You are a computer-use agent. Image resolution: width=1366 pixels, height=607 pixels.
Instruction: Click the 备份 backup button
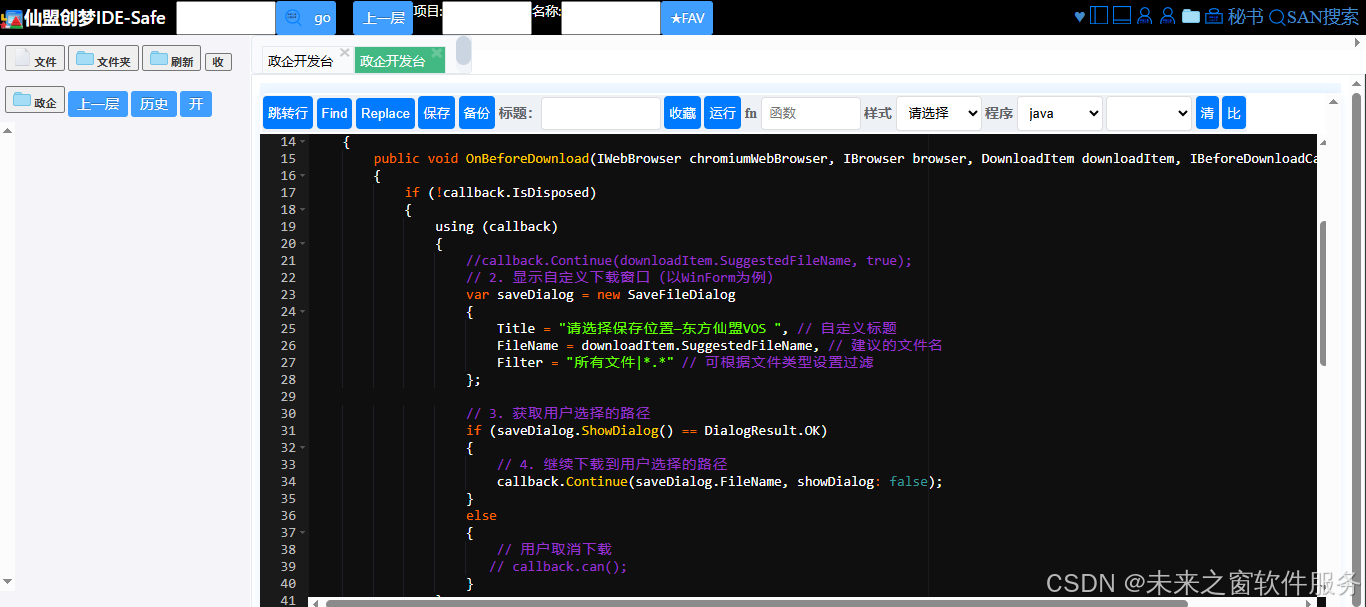coord(477,113)
